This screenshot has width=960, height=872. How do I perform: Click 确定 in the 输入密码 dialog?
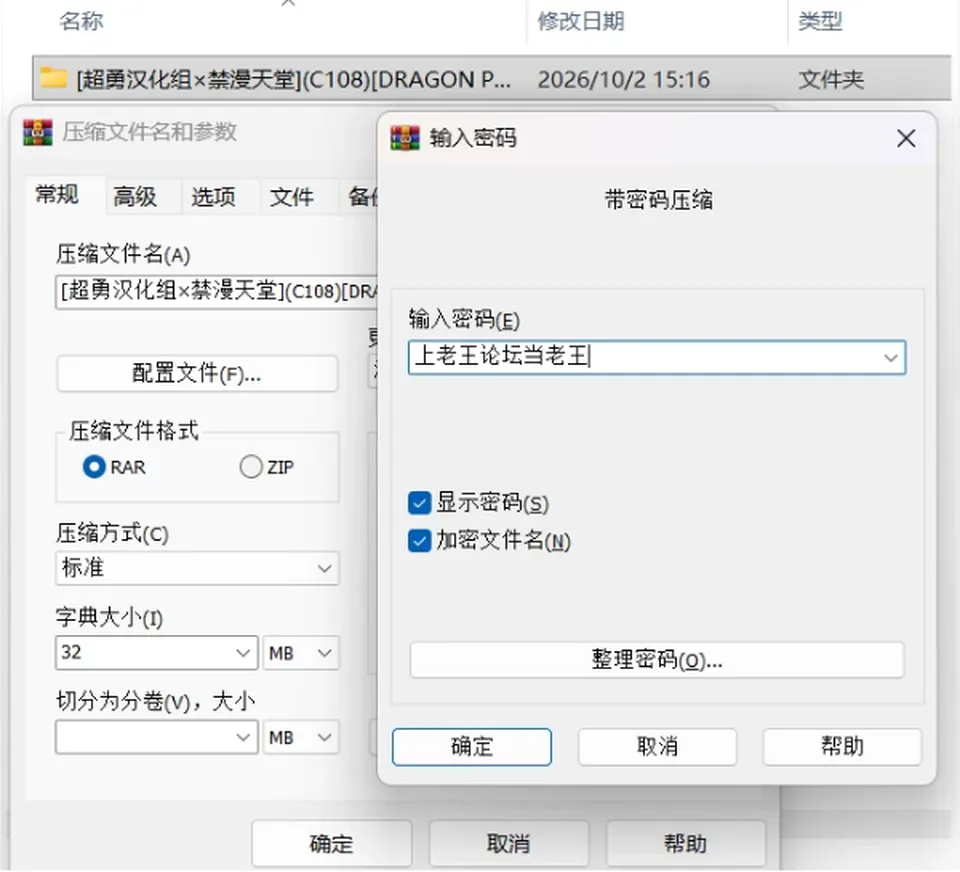[472, 746]
